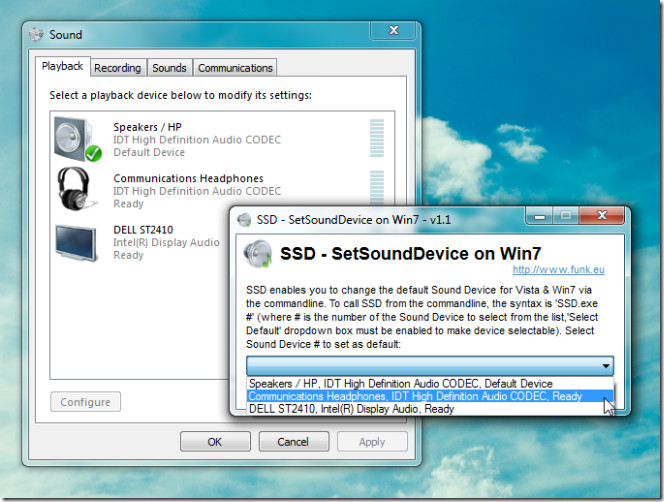This screenshot has width=664, height=502.
Task: Minimize the SSD SetSoundDevice window
Action: 539,216
